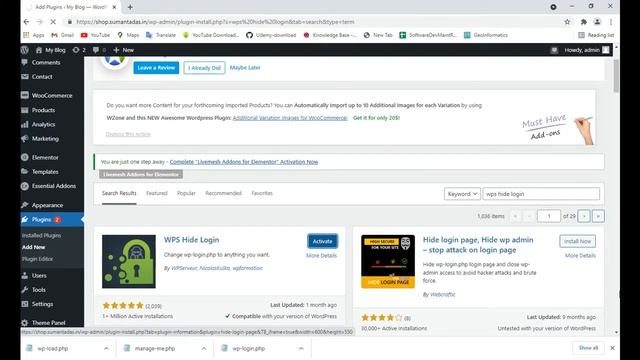
Task: Show all downloads
Action: [x=589, y=348]
